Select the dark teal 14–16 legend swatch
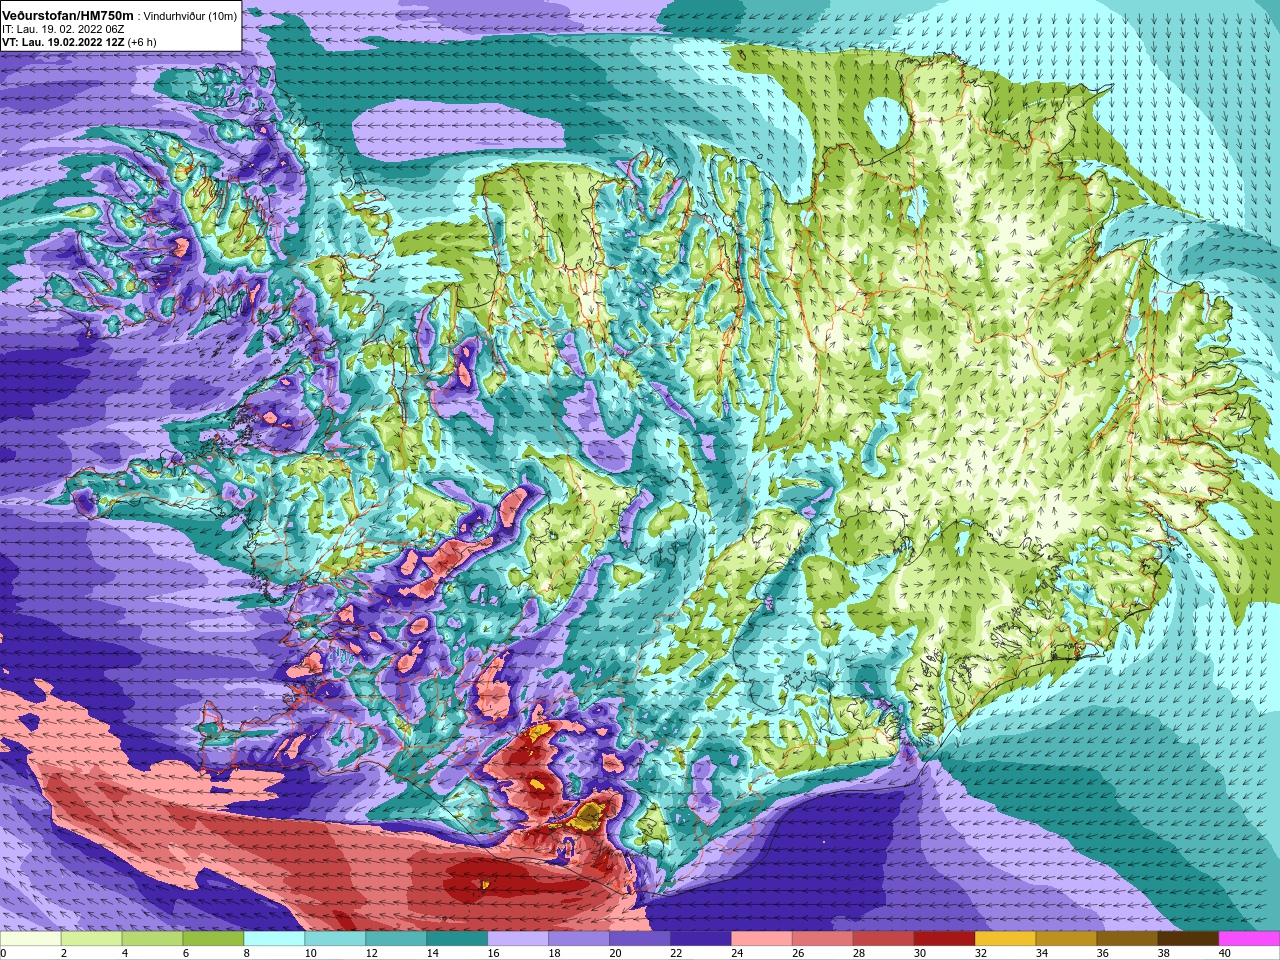The height and width of the screenshot is (960, 1280). pyautogui.click(x=458, y=939)
